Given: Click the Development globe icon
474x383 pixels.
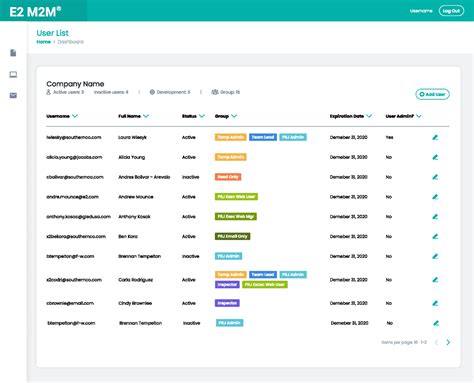Looking at the screenshot, I should [152, 92].
